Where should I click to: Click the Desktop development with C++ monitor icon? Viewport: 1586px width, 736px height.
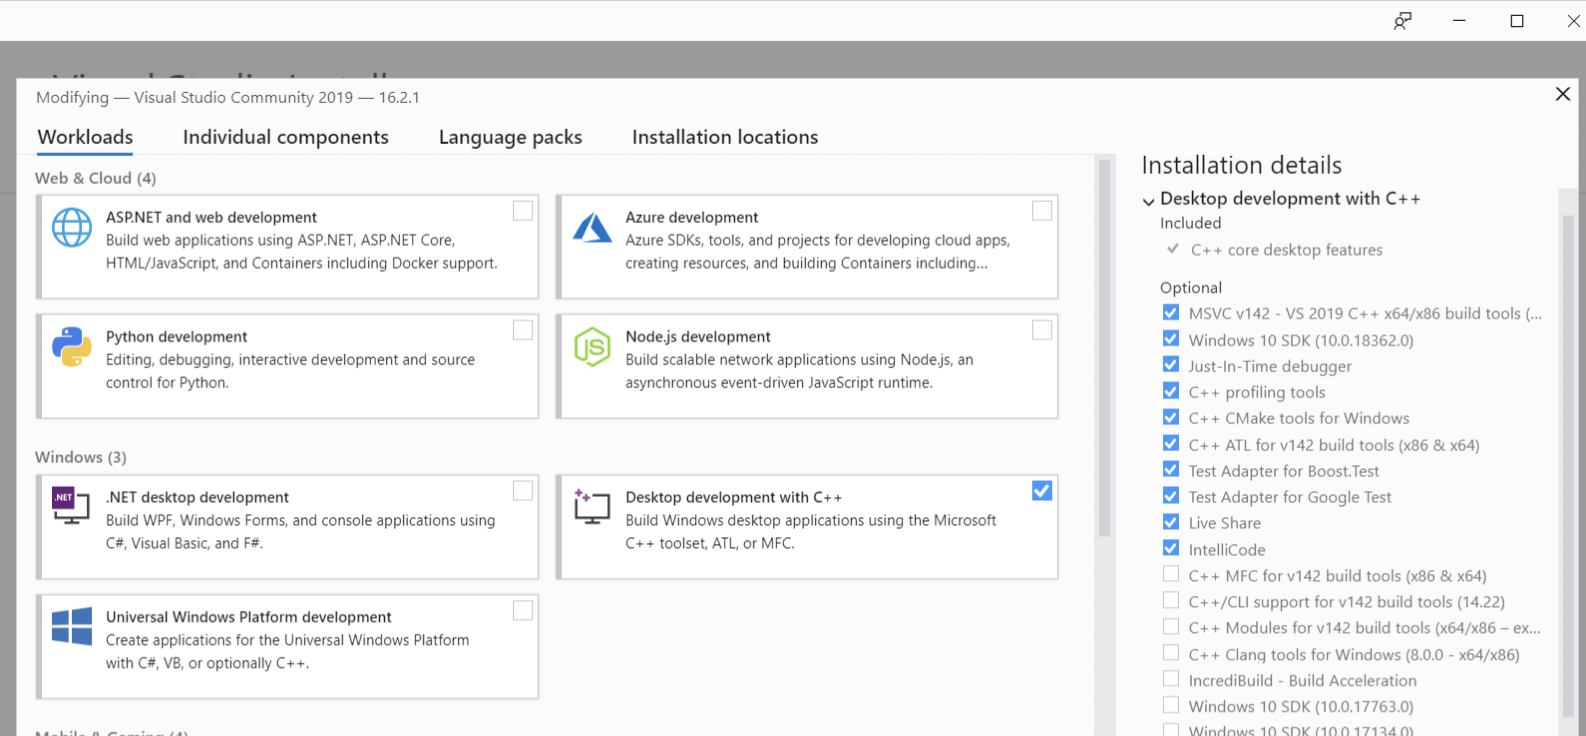pyautogui.click(x=592, y=506)
